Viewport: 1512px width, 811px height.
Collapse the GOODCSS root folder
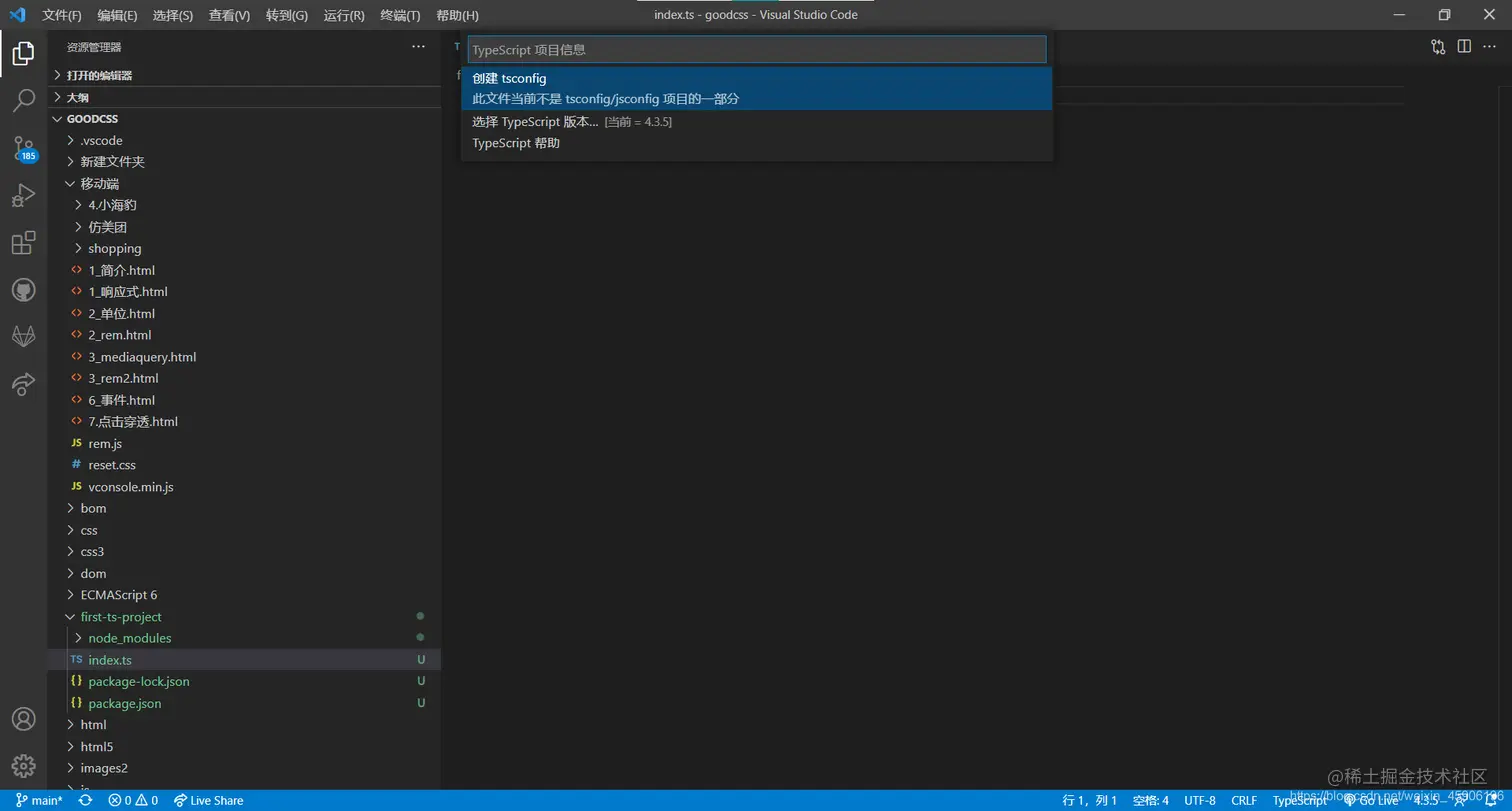coord(246,119)
